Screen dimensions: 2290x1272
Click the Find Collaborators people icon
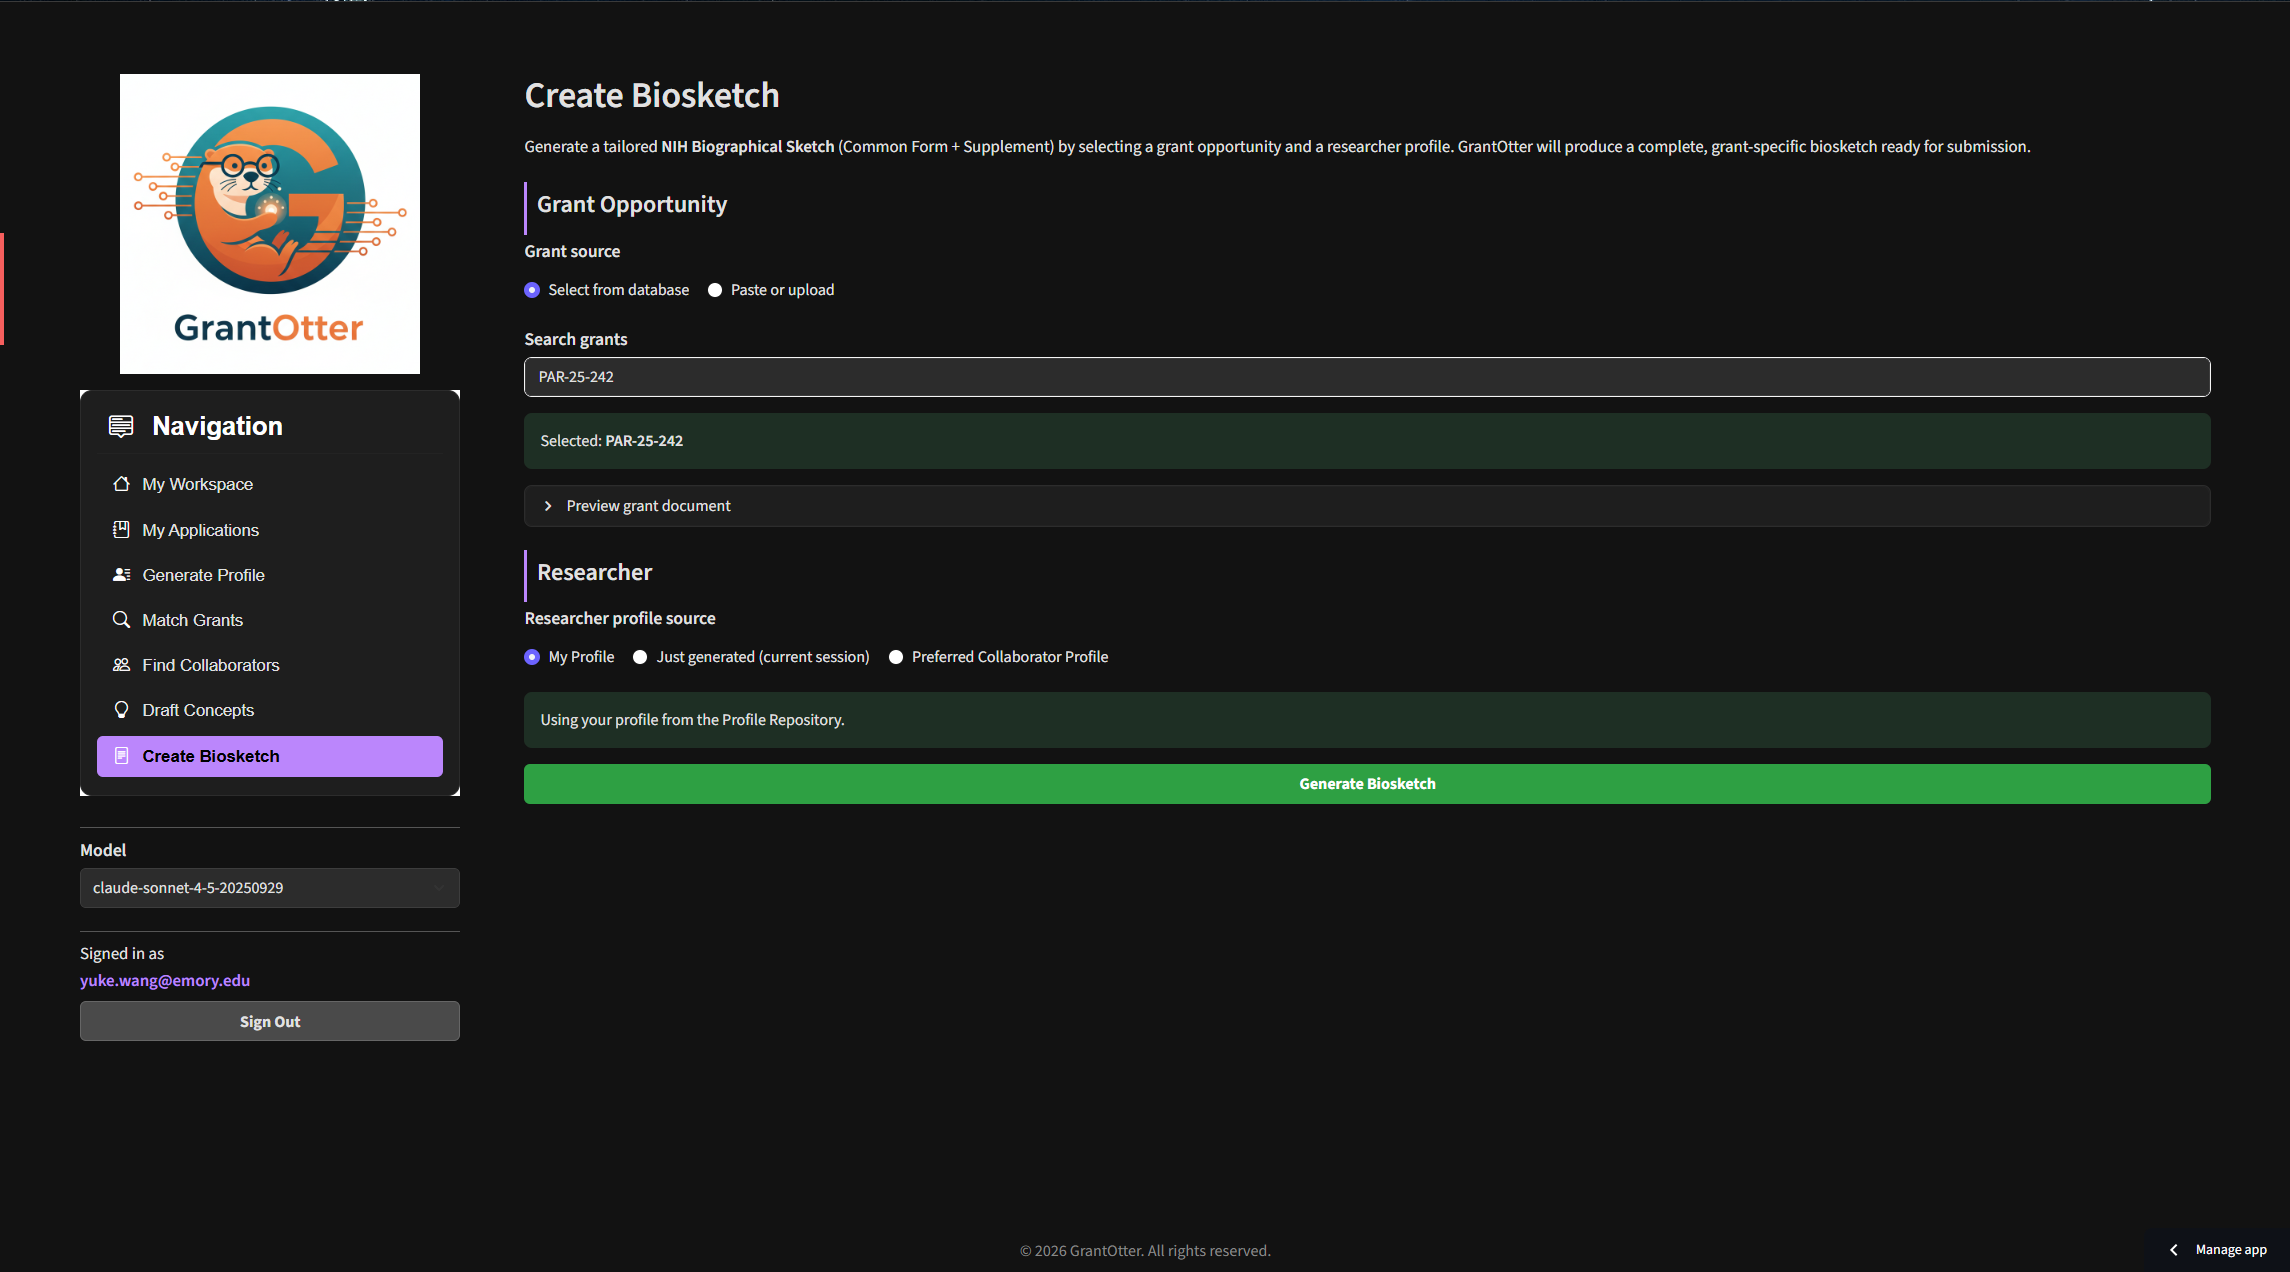pyautogui.click(x=121, y=665)
